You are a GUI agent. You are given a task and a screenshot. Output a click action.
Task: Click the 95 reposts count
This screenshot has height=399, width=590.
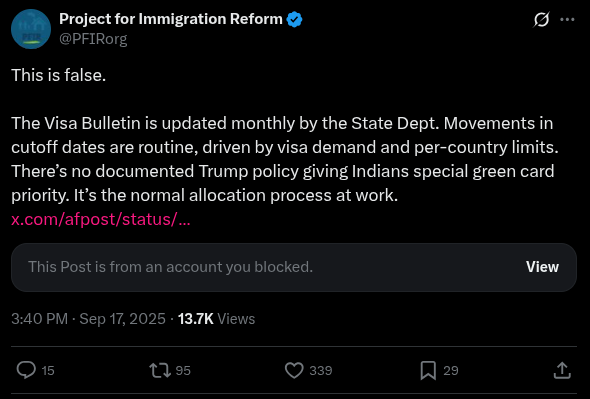click(183, 371)
